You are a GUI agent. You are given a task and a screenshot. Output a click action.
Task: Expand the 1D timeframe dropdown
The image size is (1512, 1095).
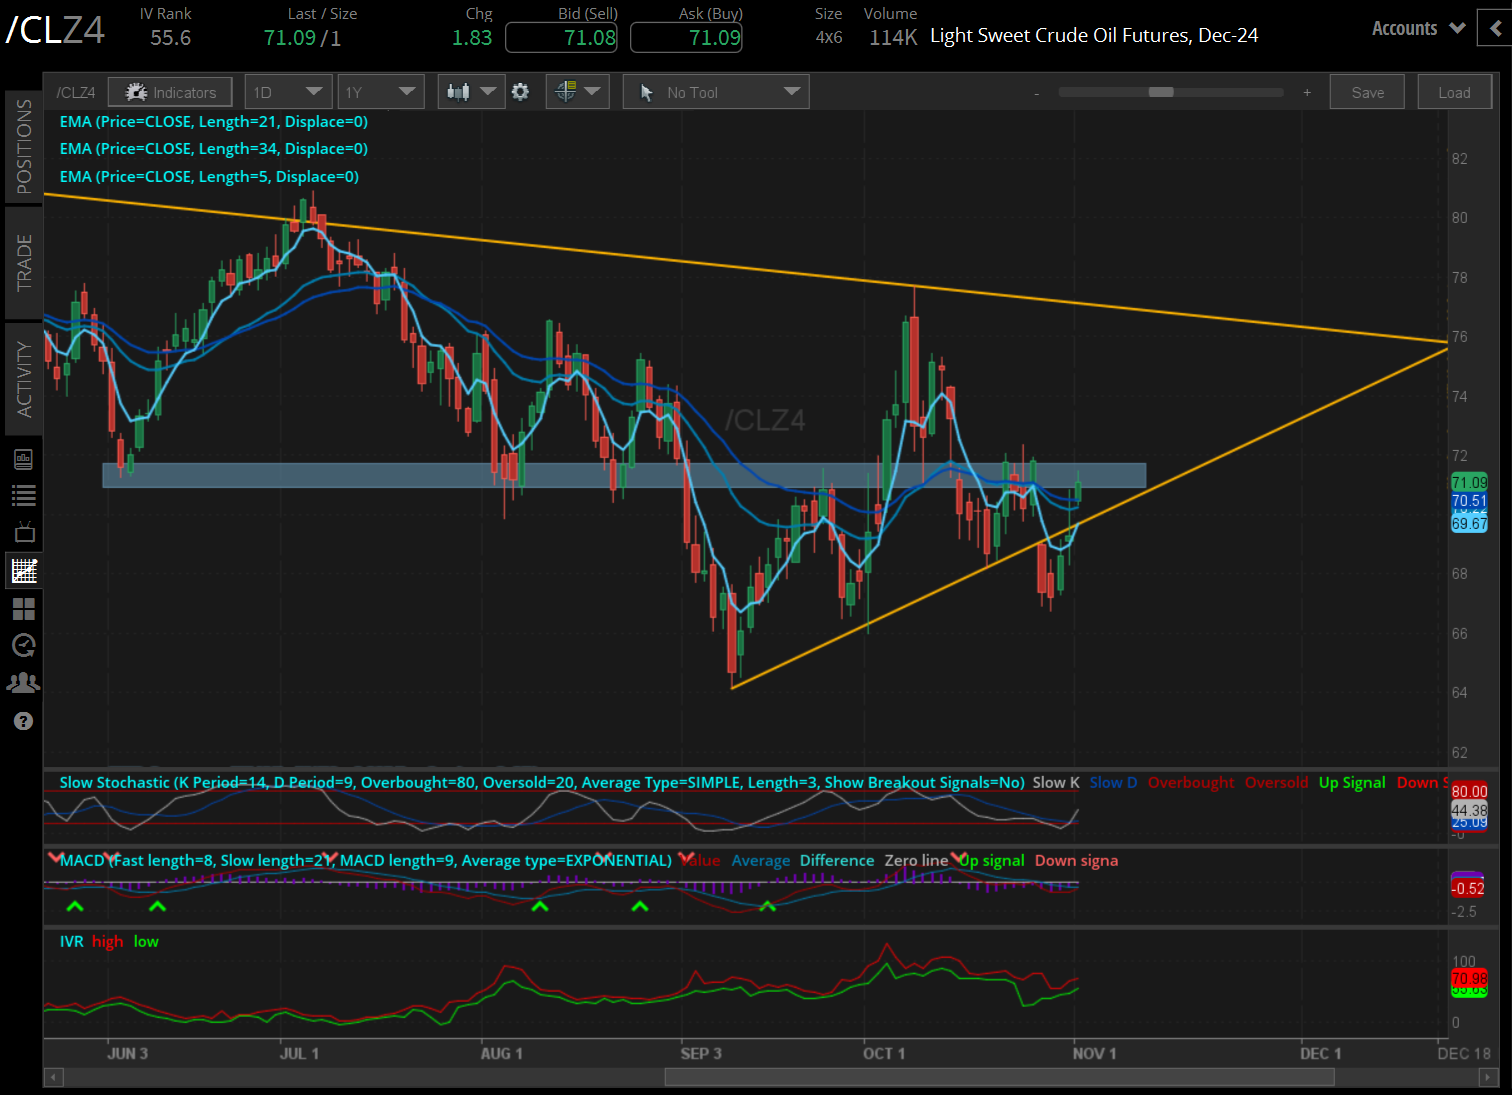point(288,91)
